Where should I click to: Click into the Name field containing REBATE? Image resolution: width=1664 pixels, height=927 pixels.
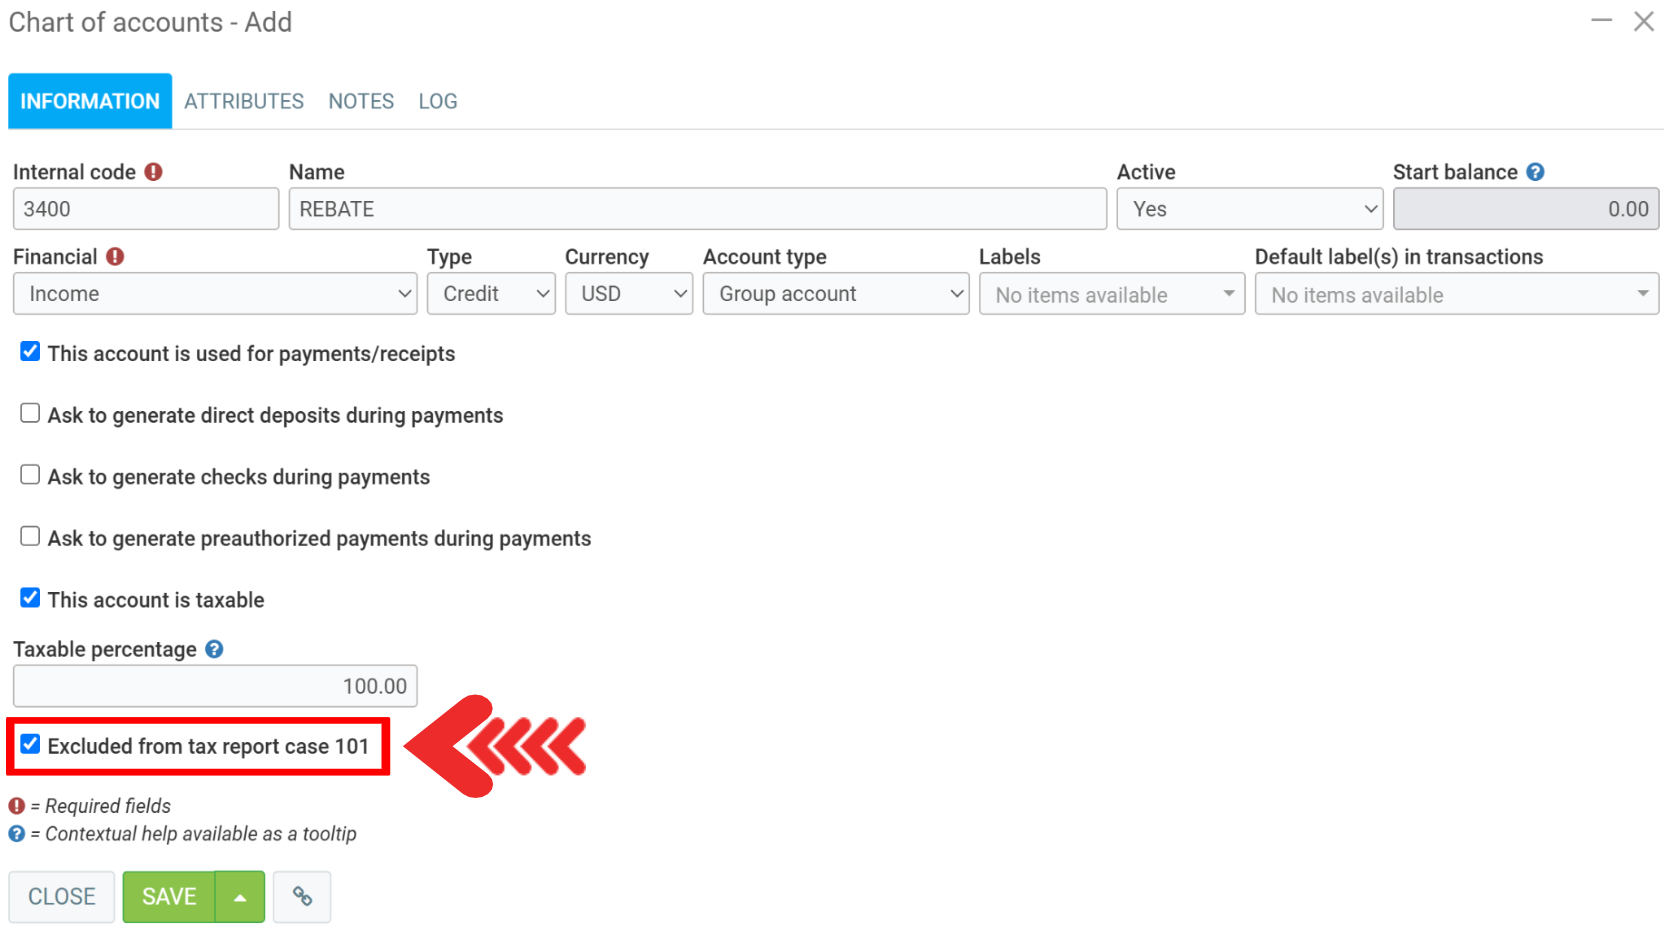click(697, 209)
